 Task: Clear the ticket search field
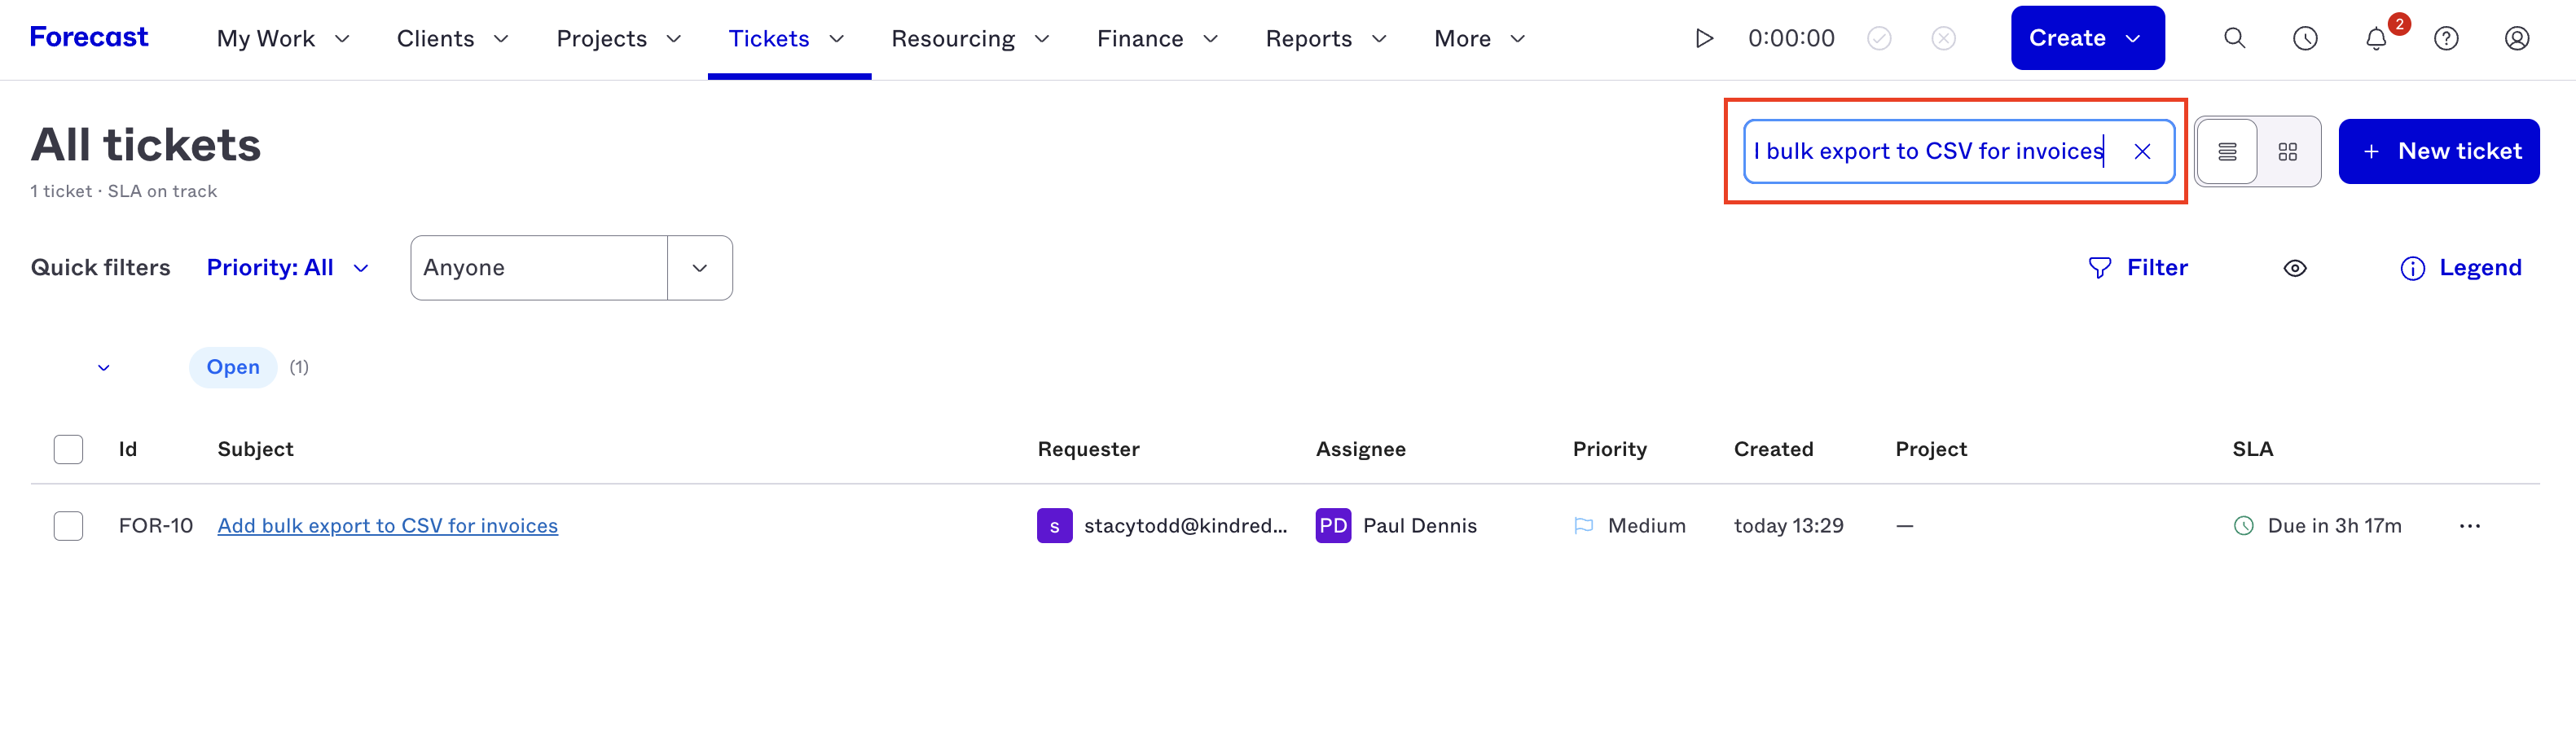pyautogui.click(x=2142, y=151)
